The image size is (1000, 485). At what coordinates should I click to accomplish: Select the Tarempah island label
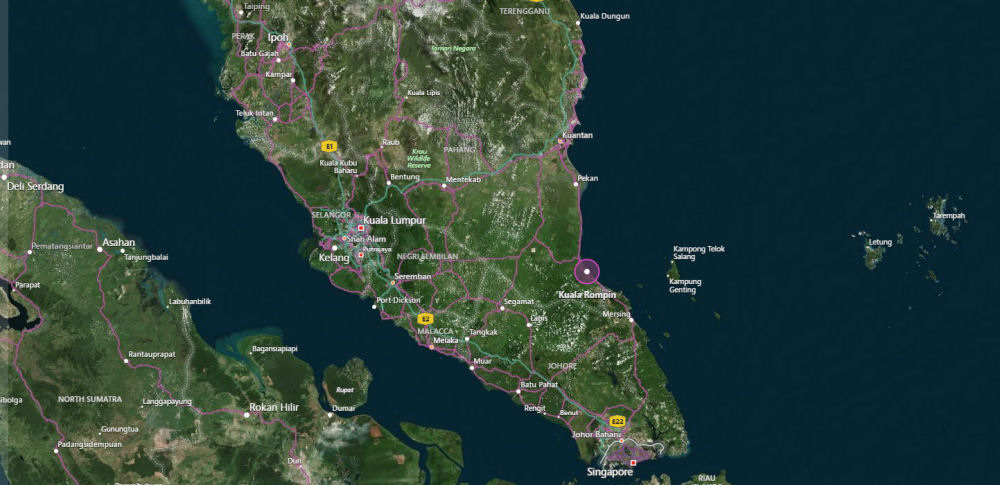point(948,216)
